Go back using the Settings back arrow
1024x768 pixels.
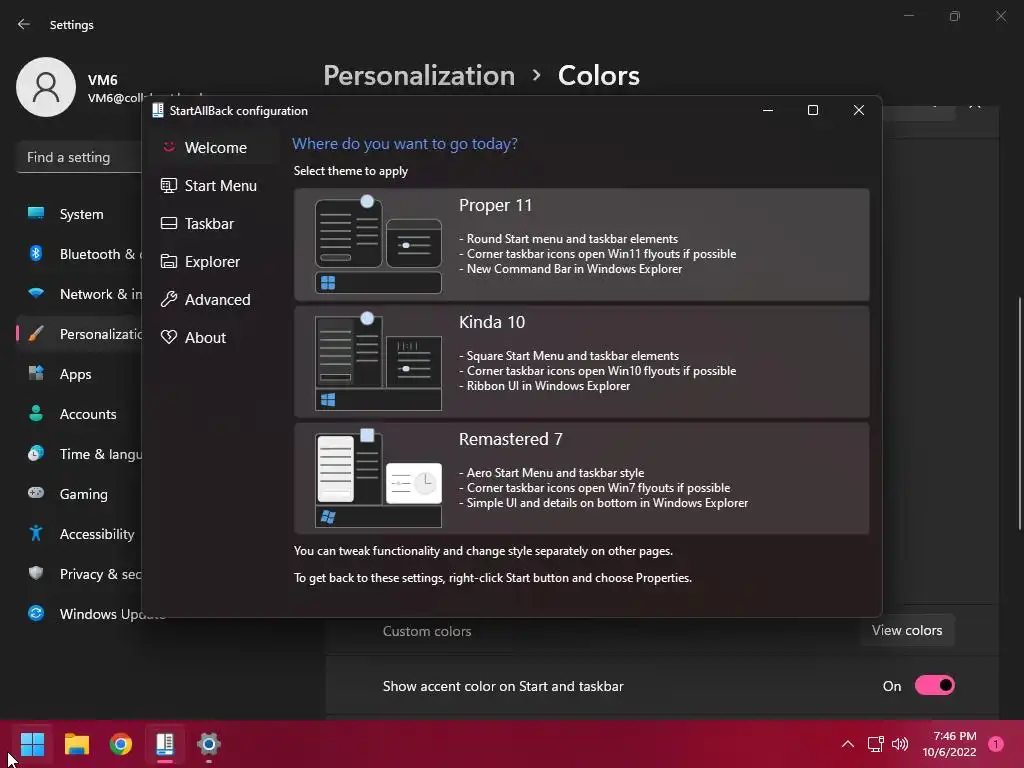point(24,24)
